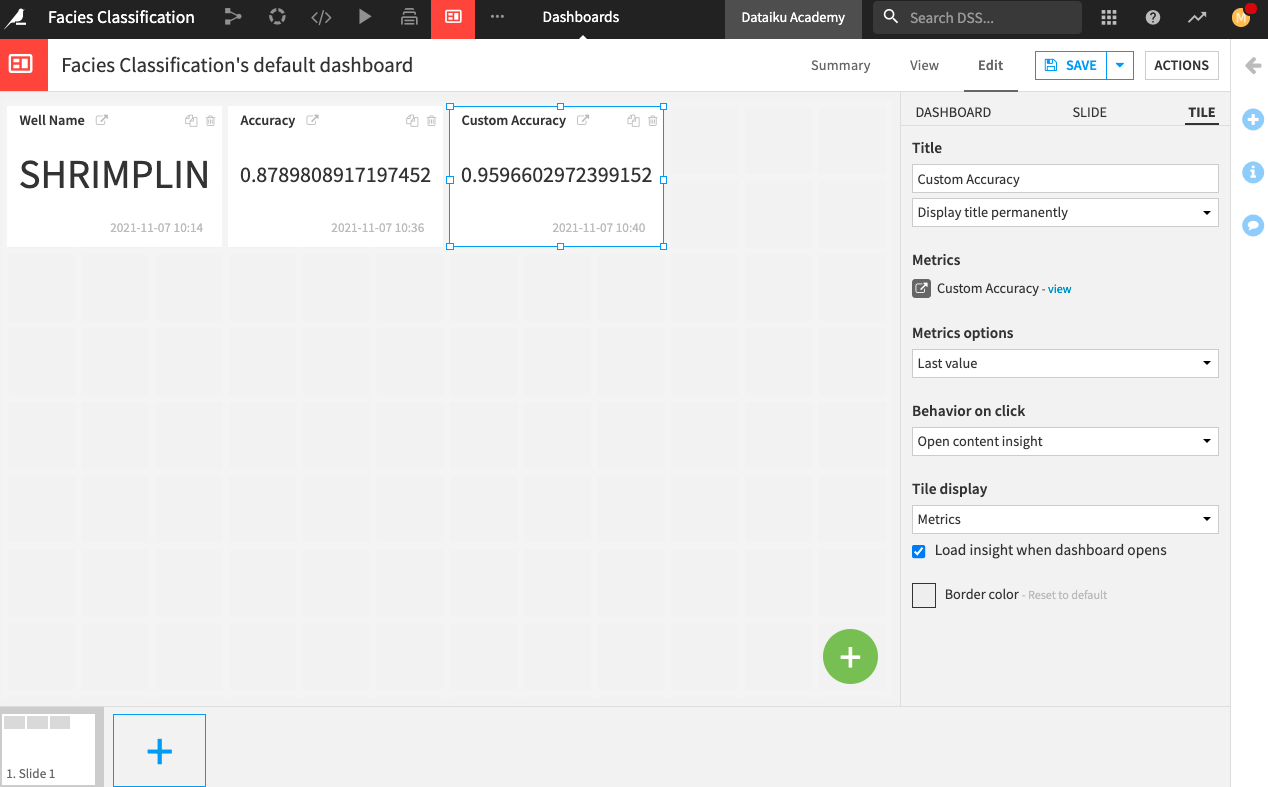
Task: Uncheck Load insight when dashboard opens
Action: pyautogui.click(x=918, y=551)
